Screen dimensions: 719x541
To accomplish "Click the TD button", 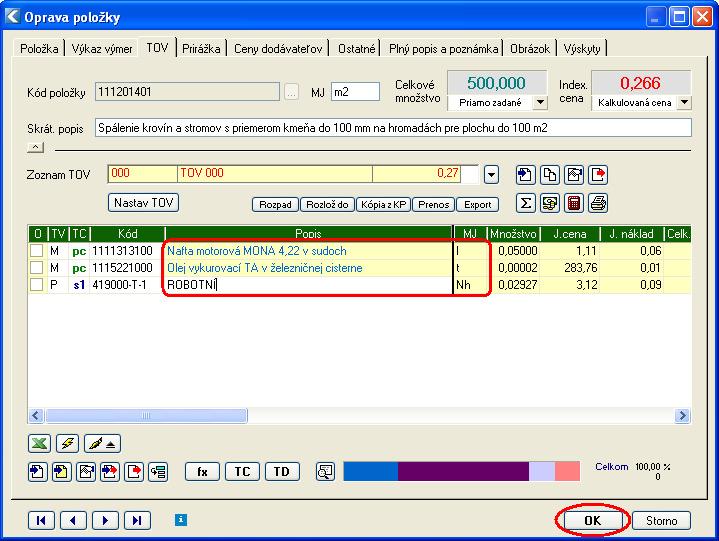I will (282, 471).
